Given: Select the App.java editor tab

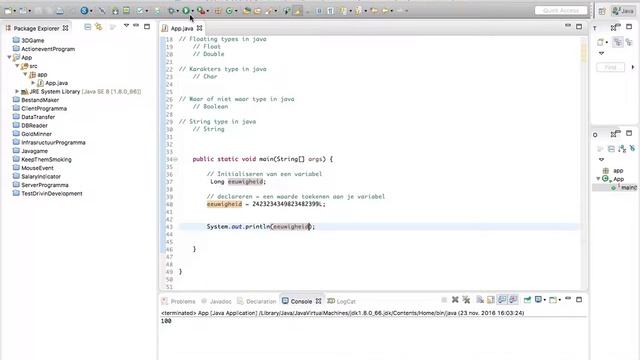Looking at the screenshot, I should coord(182,28).
